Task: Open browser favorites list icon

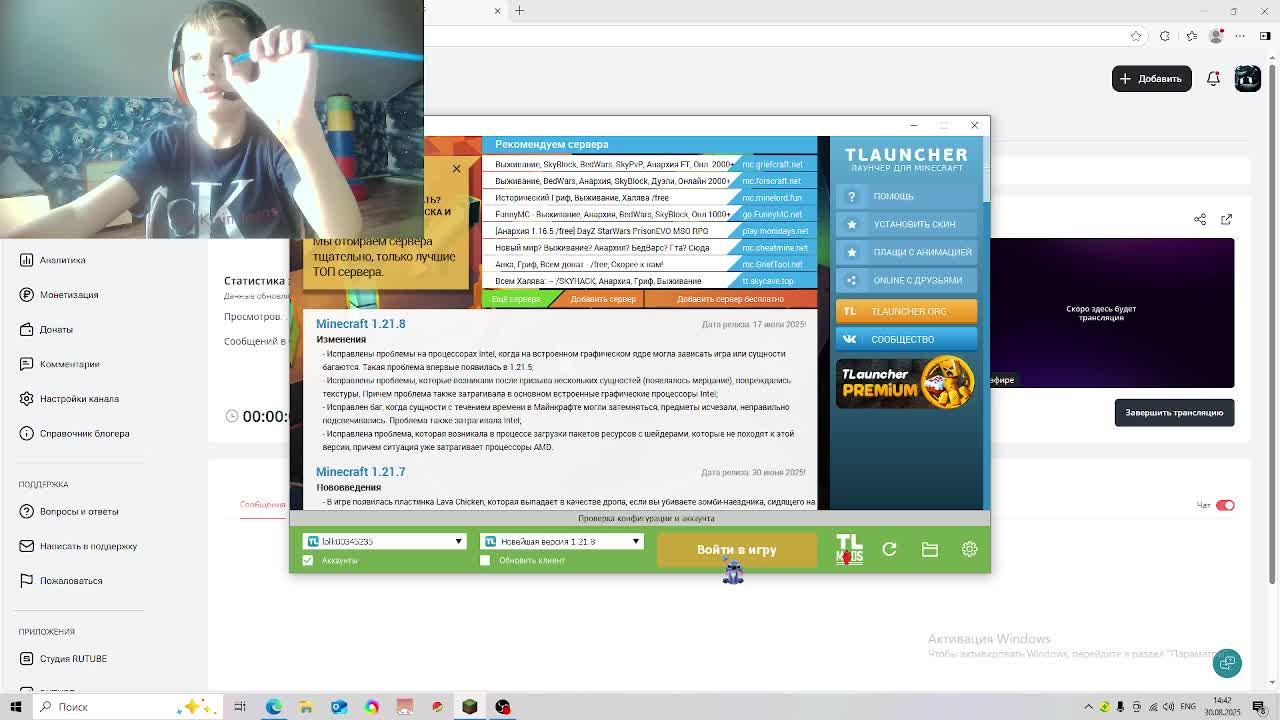Action: tap(1191, 36)
